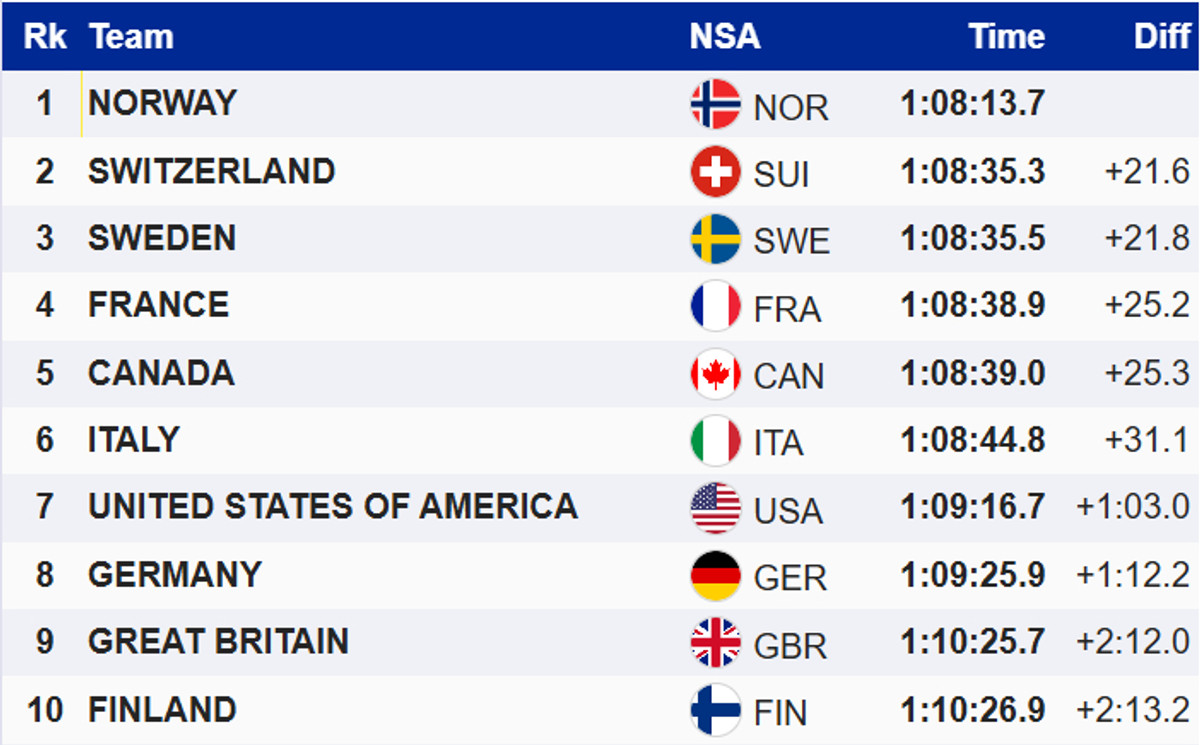
Task: Open the SWITZERLAND team link
Action: (211, 171)
